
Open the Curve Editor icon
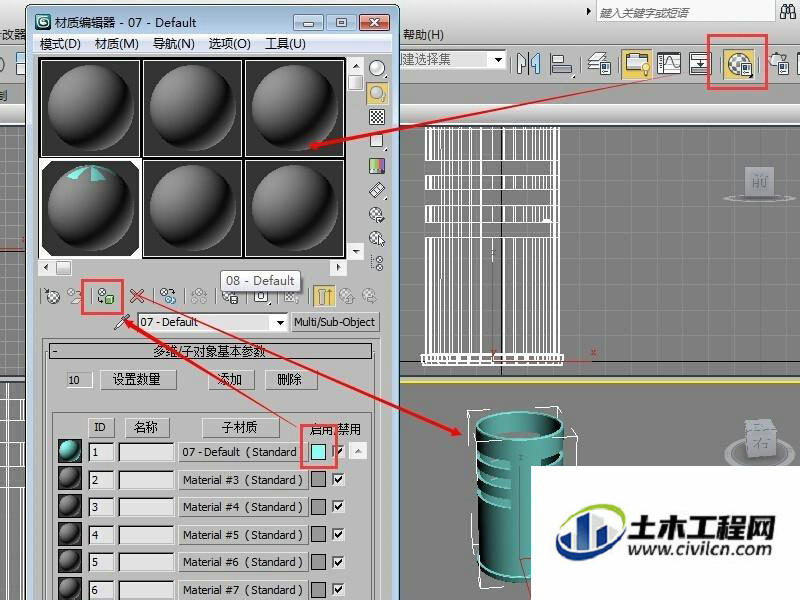(x=669, y=64)
